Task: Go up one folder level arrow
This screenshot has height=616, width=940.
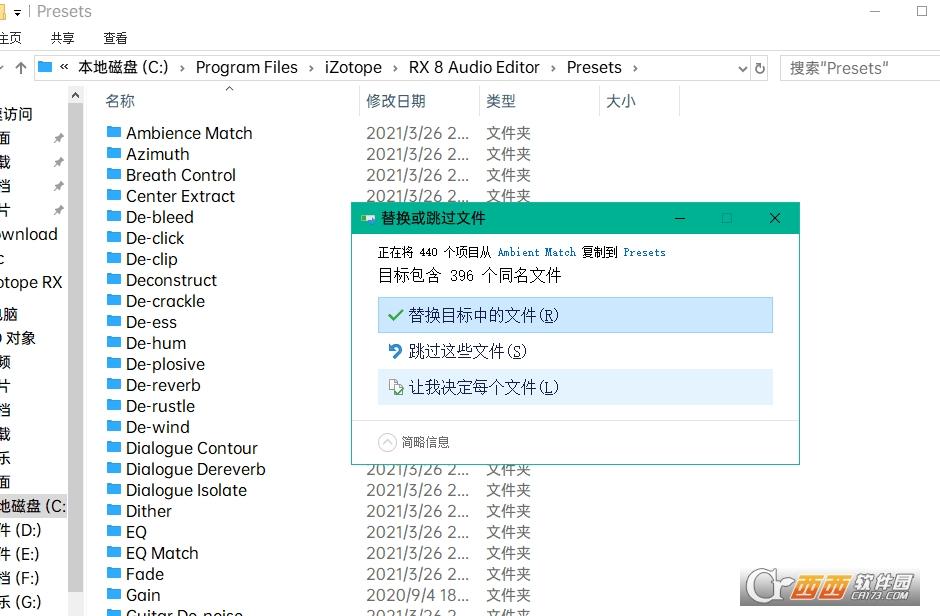Action: point(21,68)
